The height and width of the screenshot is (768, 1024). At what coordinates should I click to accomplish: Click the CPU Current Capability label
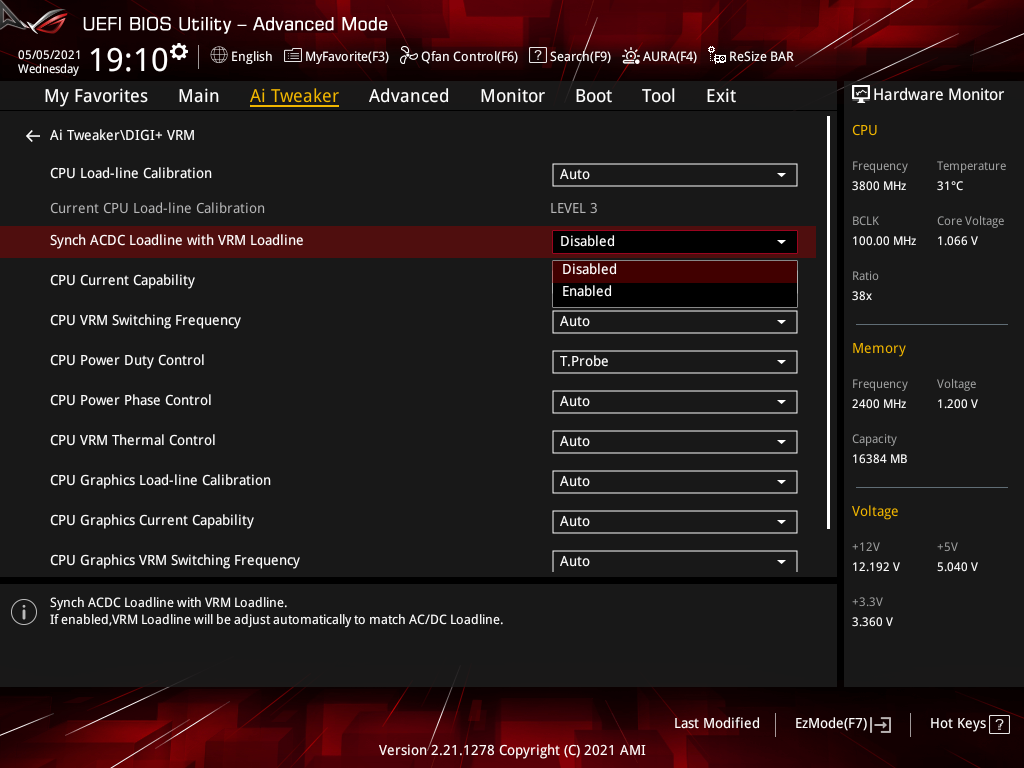pyautogui.click(x=122, y=280)
